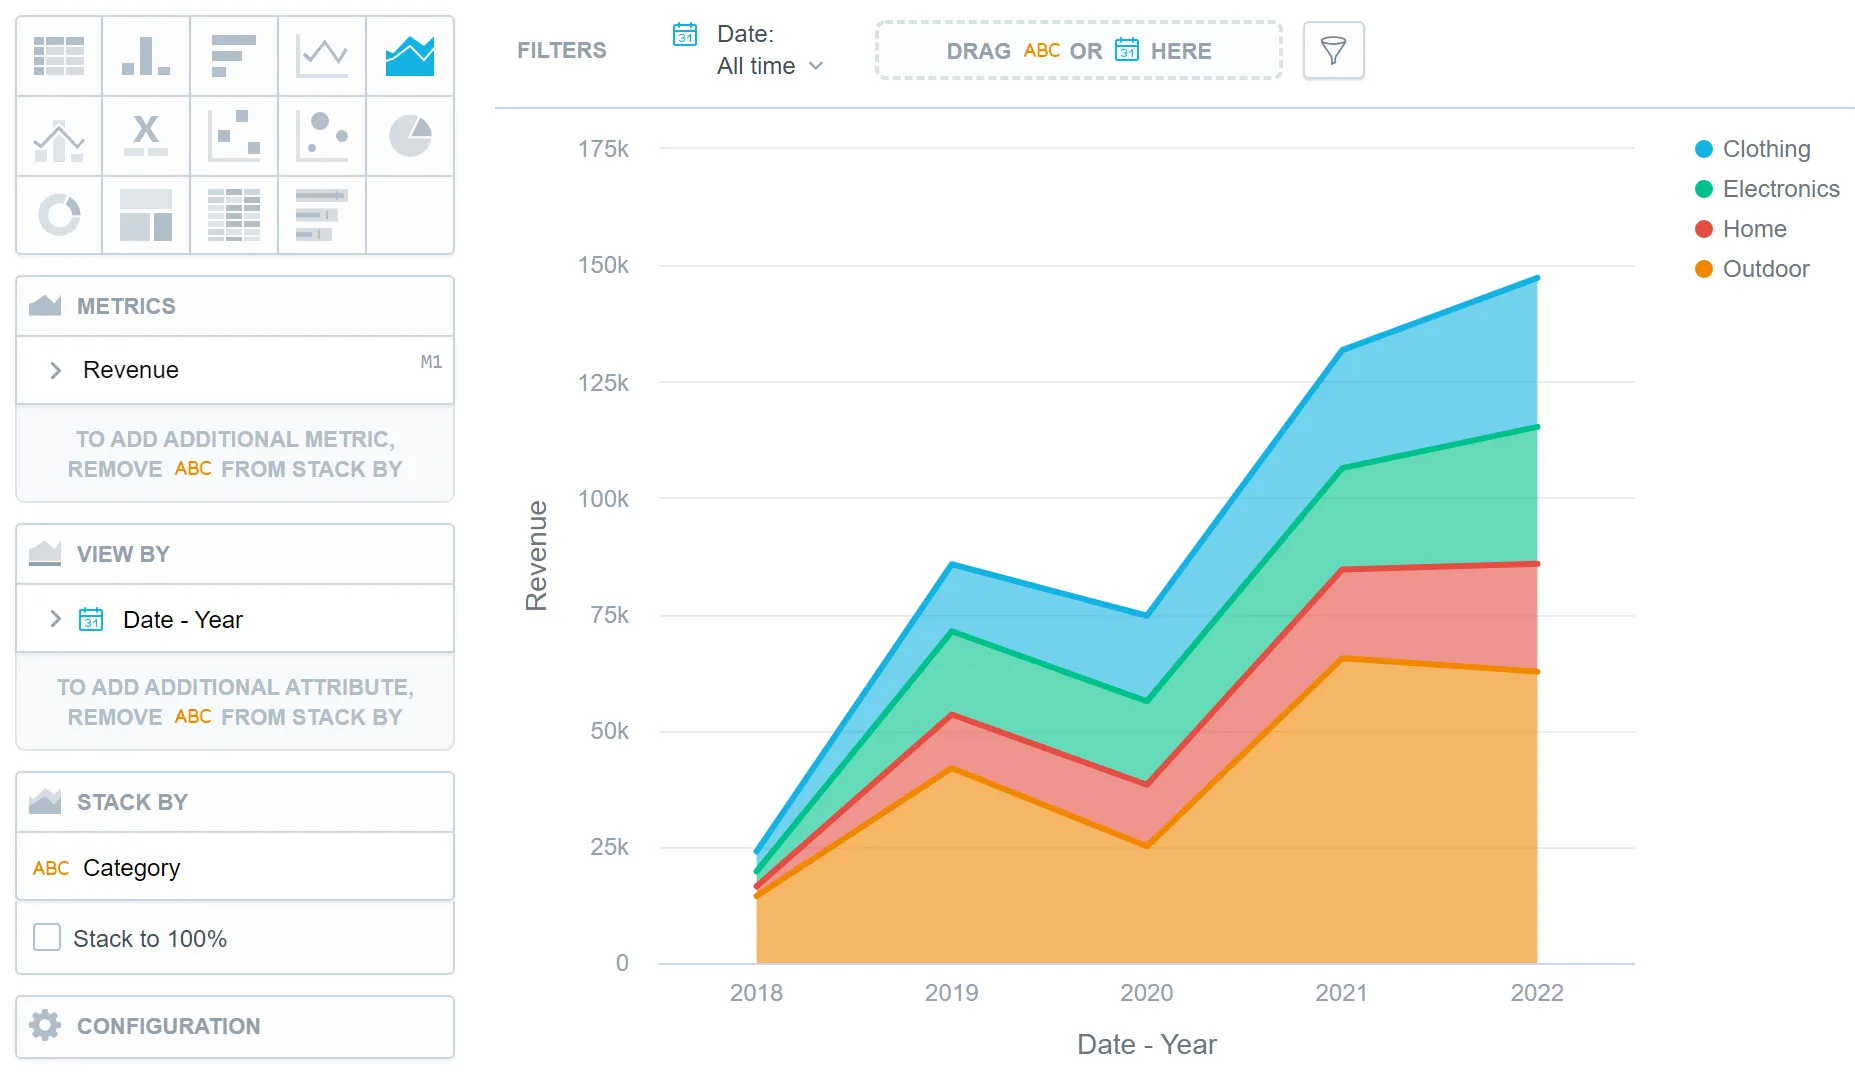Switch to column chart visualization
This screenshot has width=1855, height=1074.
146,56
